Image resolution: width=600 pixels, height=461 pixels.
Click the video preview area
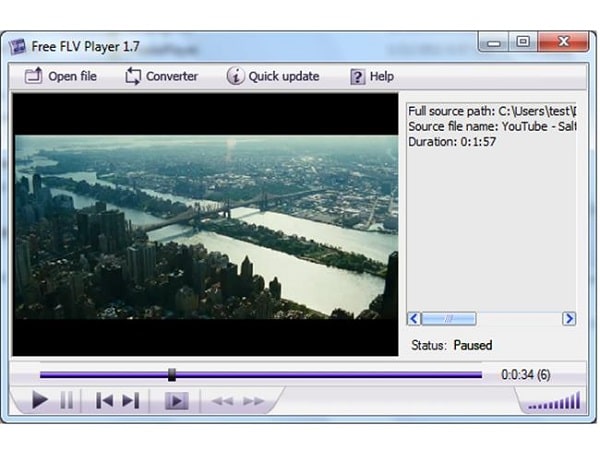205,225
